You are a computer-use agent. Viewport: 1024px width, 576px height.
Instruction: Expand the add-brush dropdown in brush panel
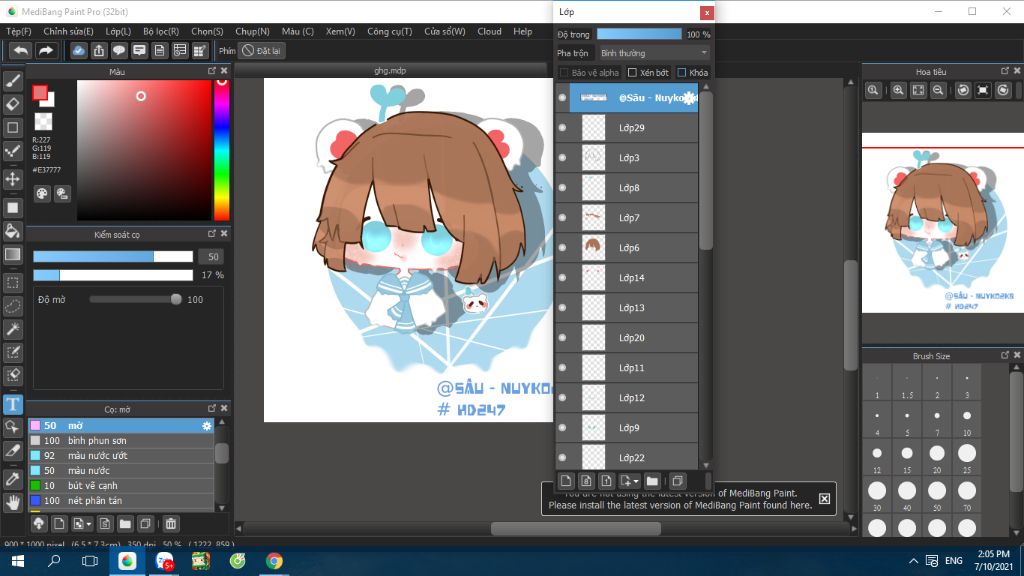(x=89, y=524)
